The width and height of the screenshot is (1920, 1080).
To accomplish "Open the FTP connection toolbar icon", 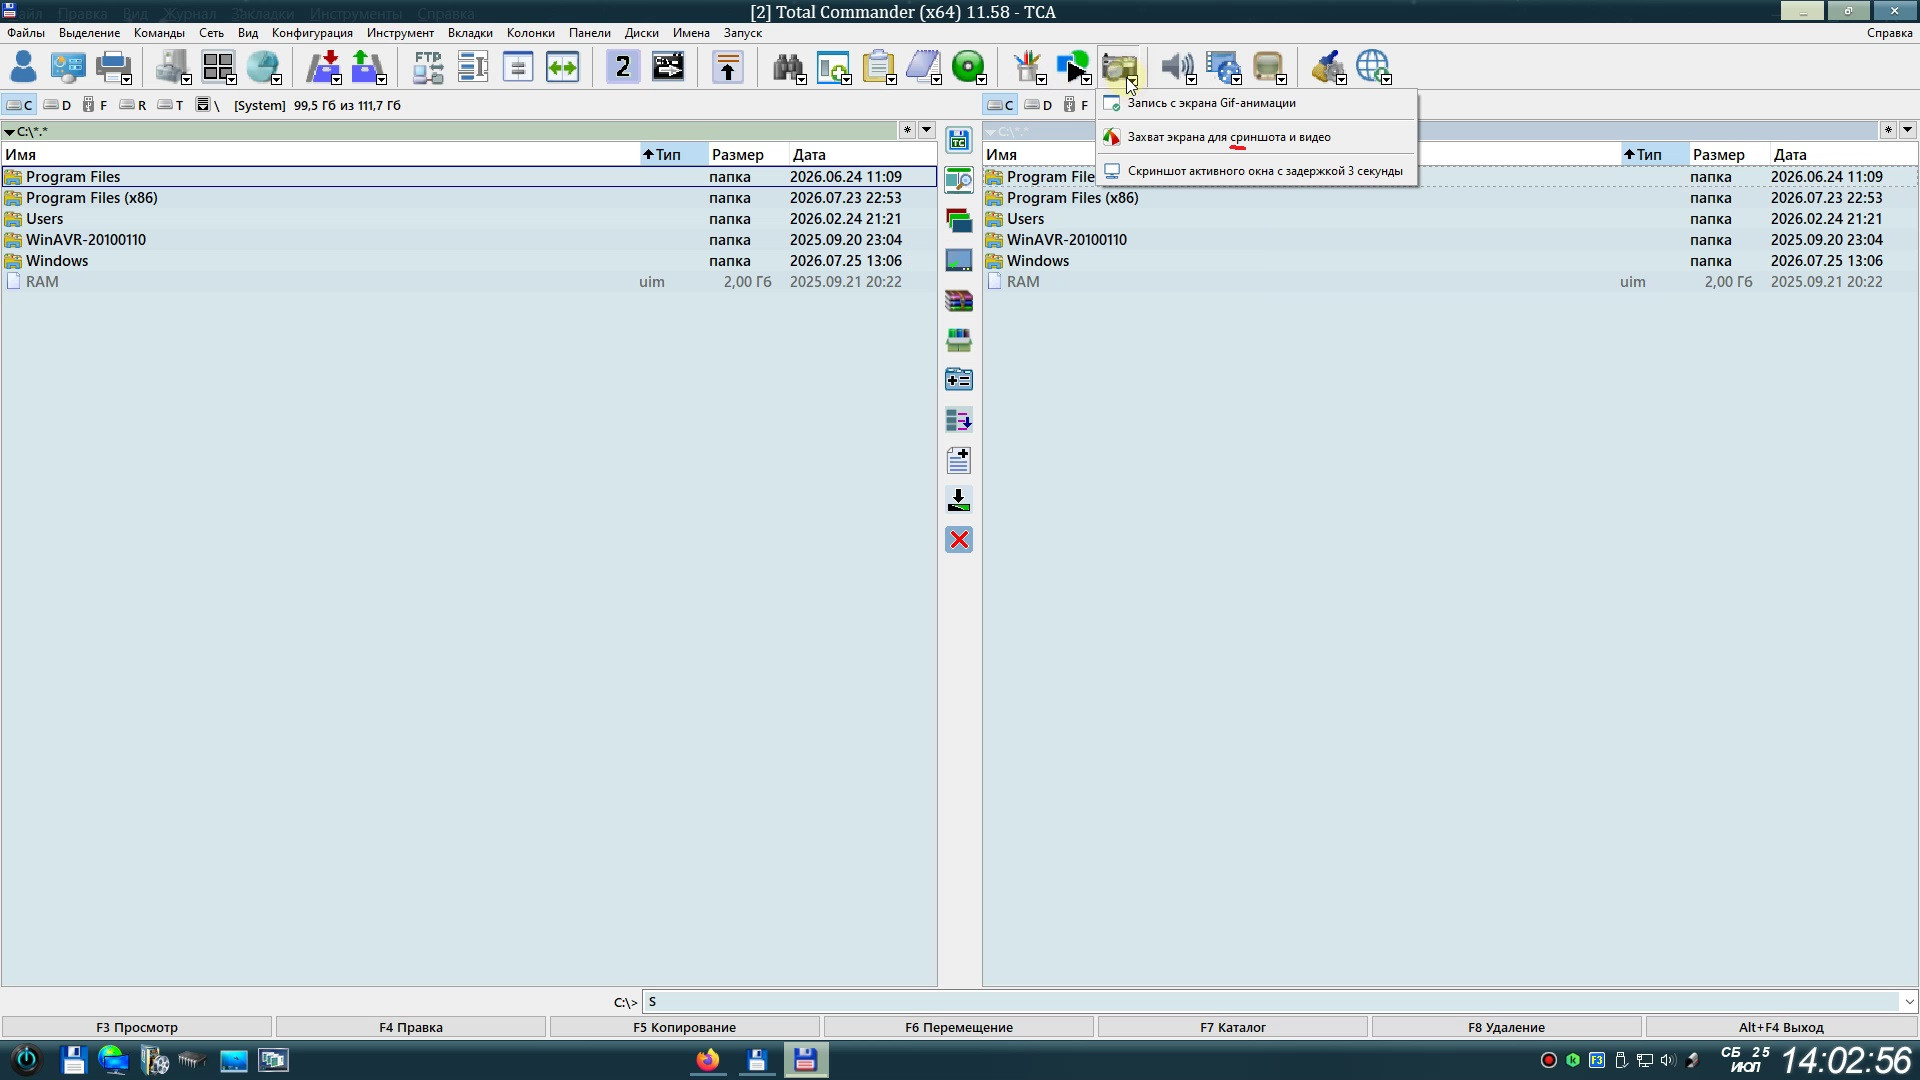I will [428, 67].
